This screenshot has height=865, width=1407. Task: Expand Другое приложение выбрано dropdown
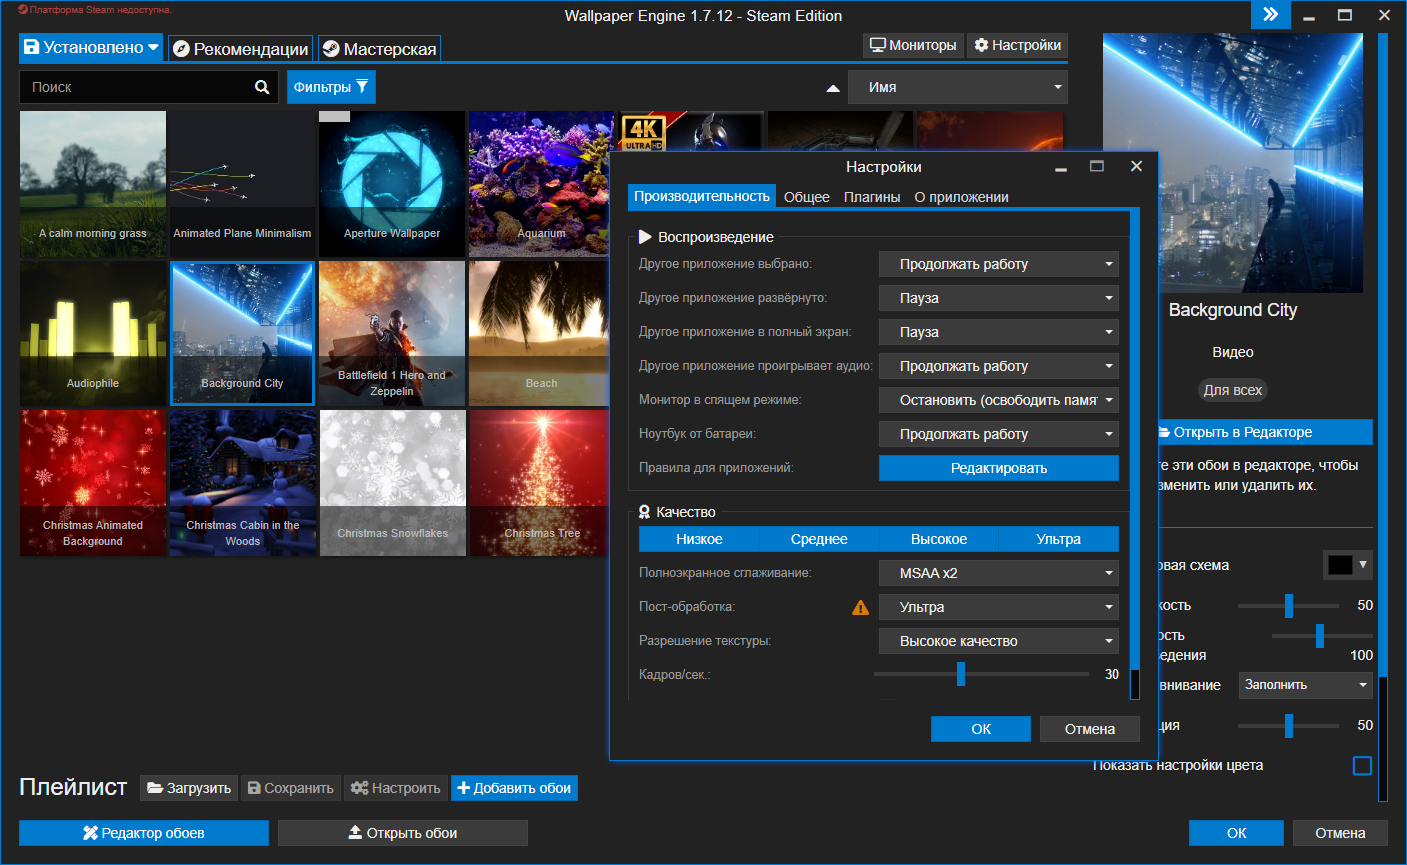(x=999, y=264)
